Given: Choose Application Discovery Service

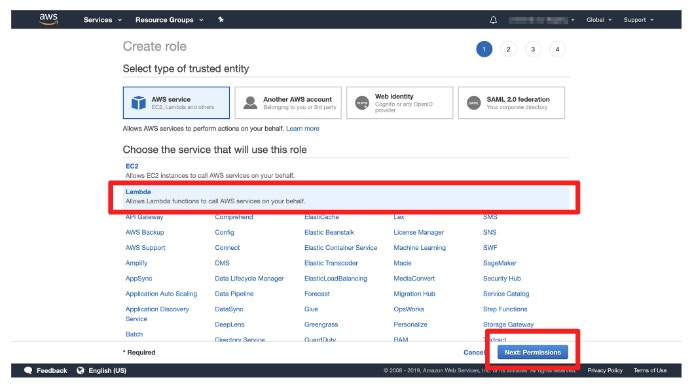Looking at the screenshot, I should click(157, 314).
